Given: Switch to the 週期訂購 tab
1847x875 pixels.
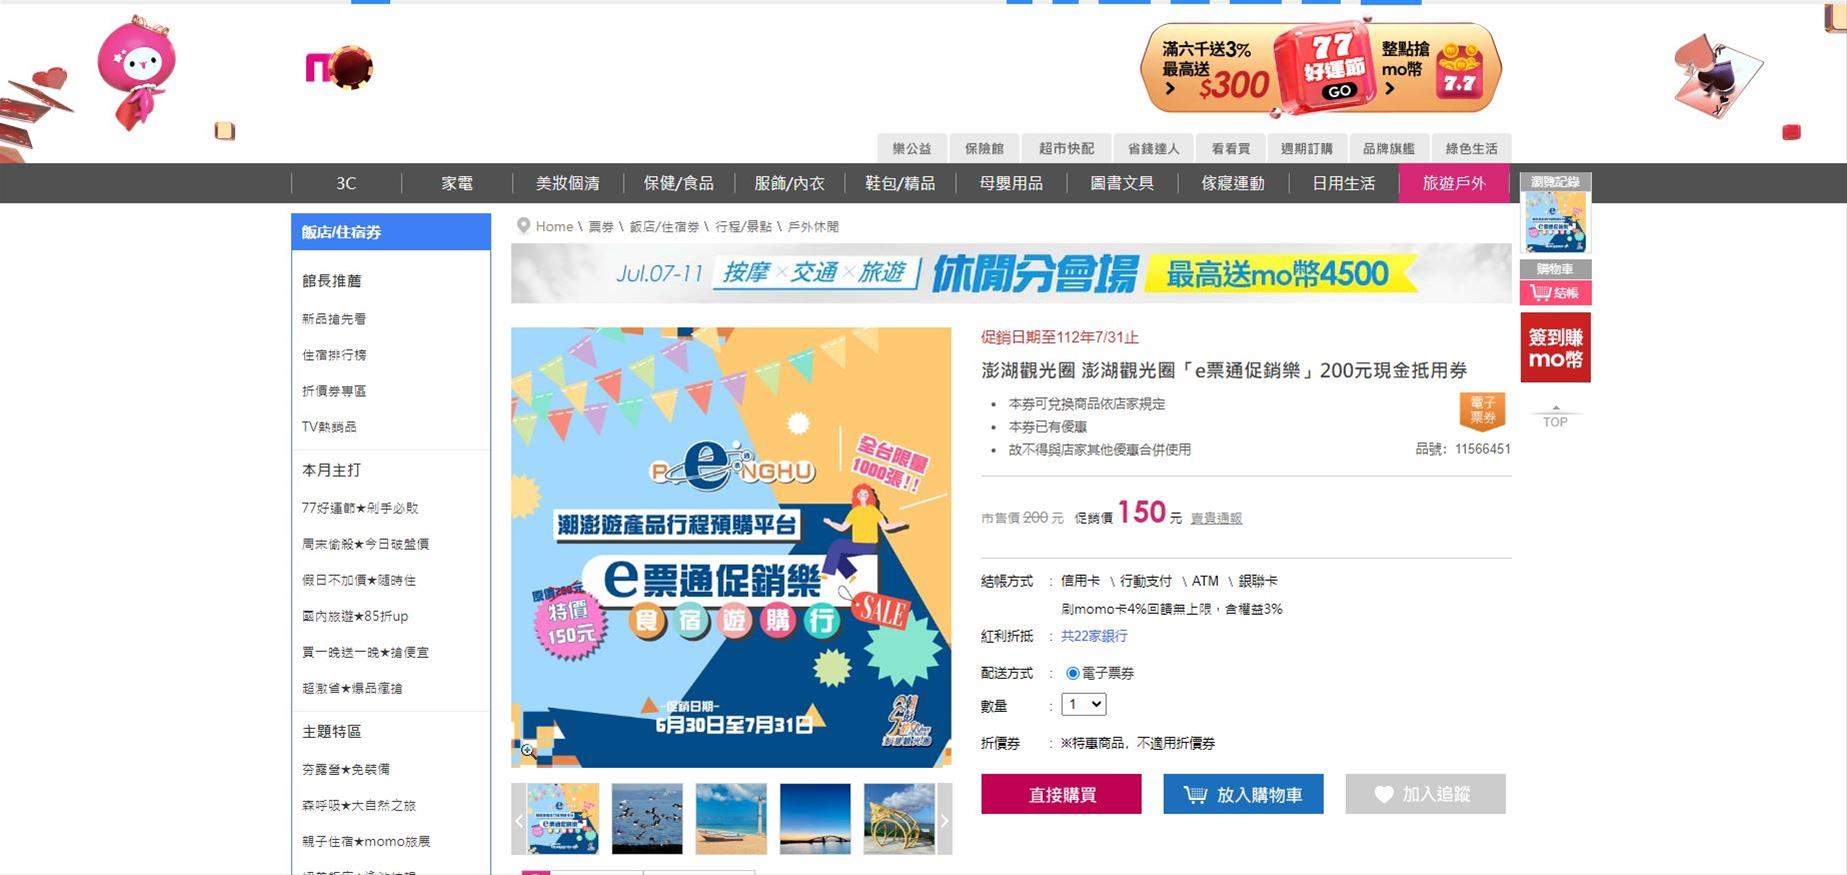Looking at the screenshot, I should [x=1306, y=148].
